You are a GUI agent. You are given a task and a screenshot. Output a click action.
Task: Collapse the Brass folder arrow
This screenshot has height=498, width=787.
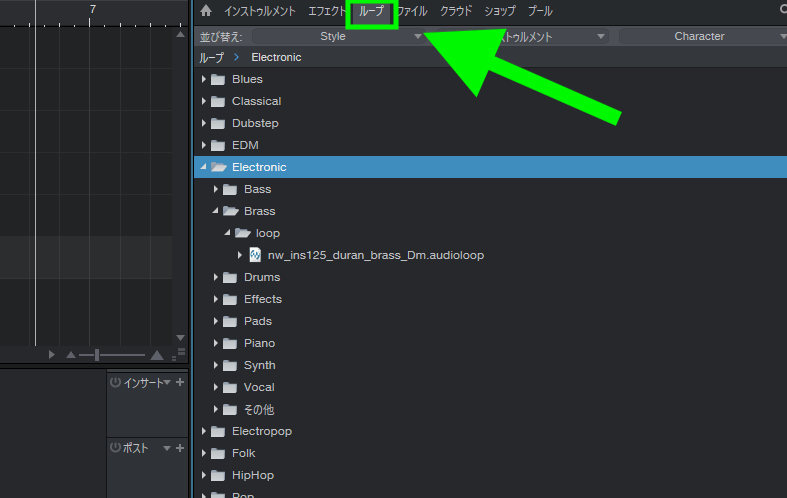point(215,211)
